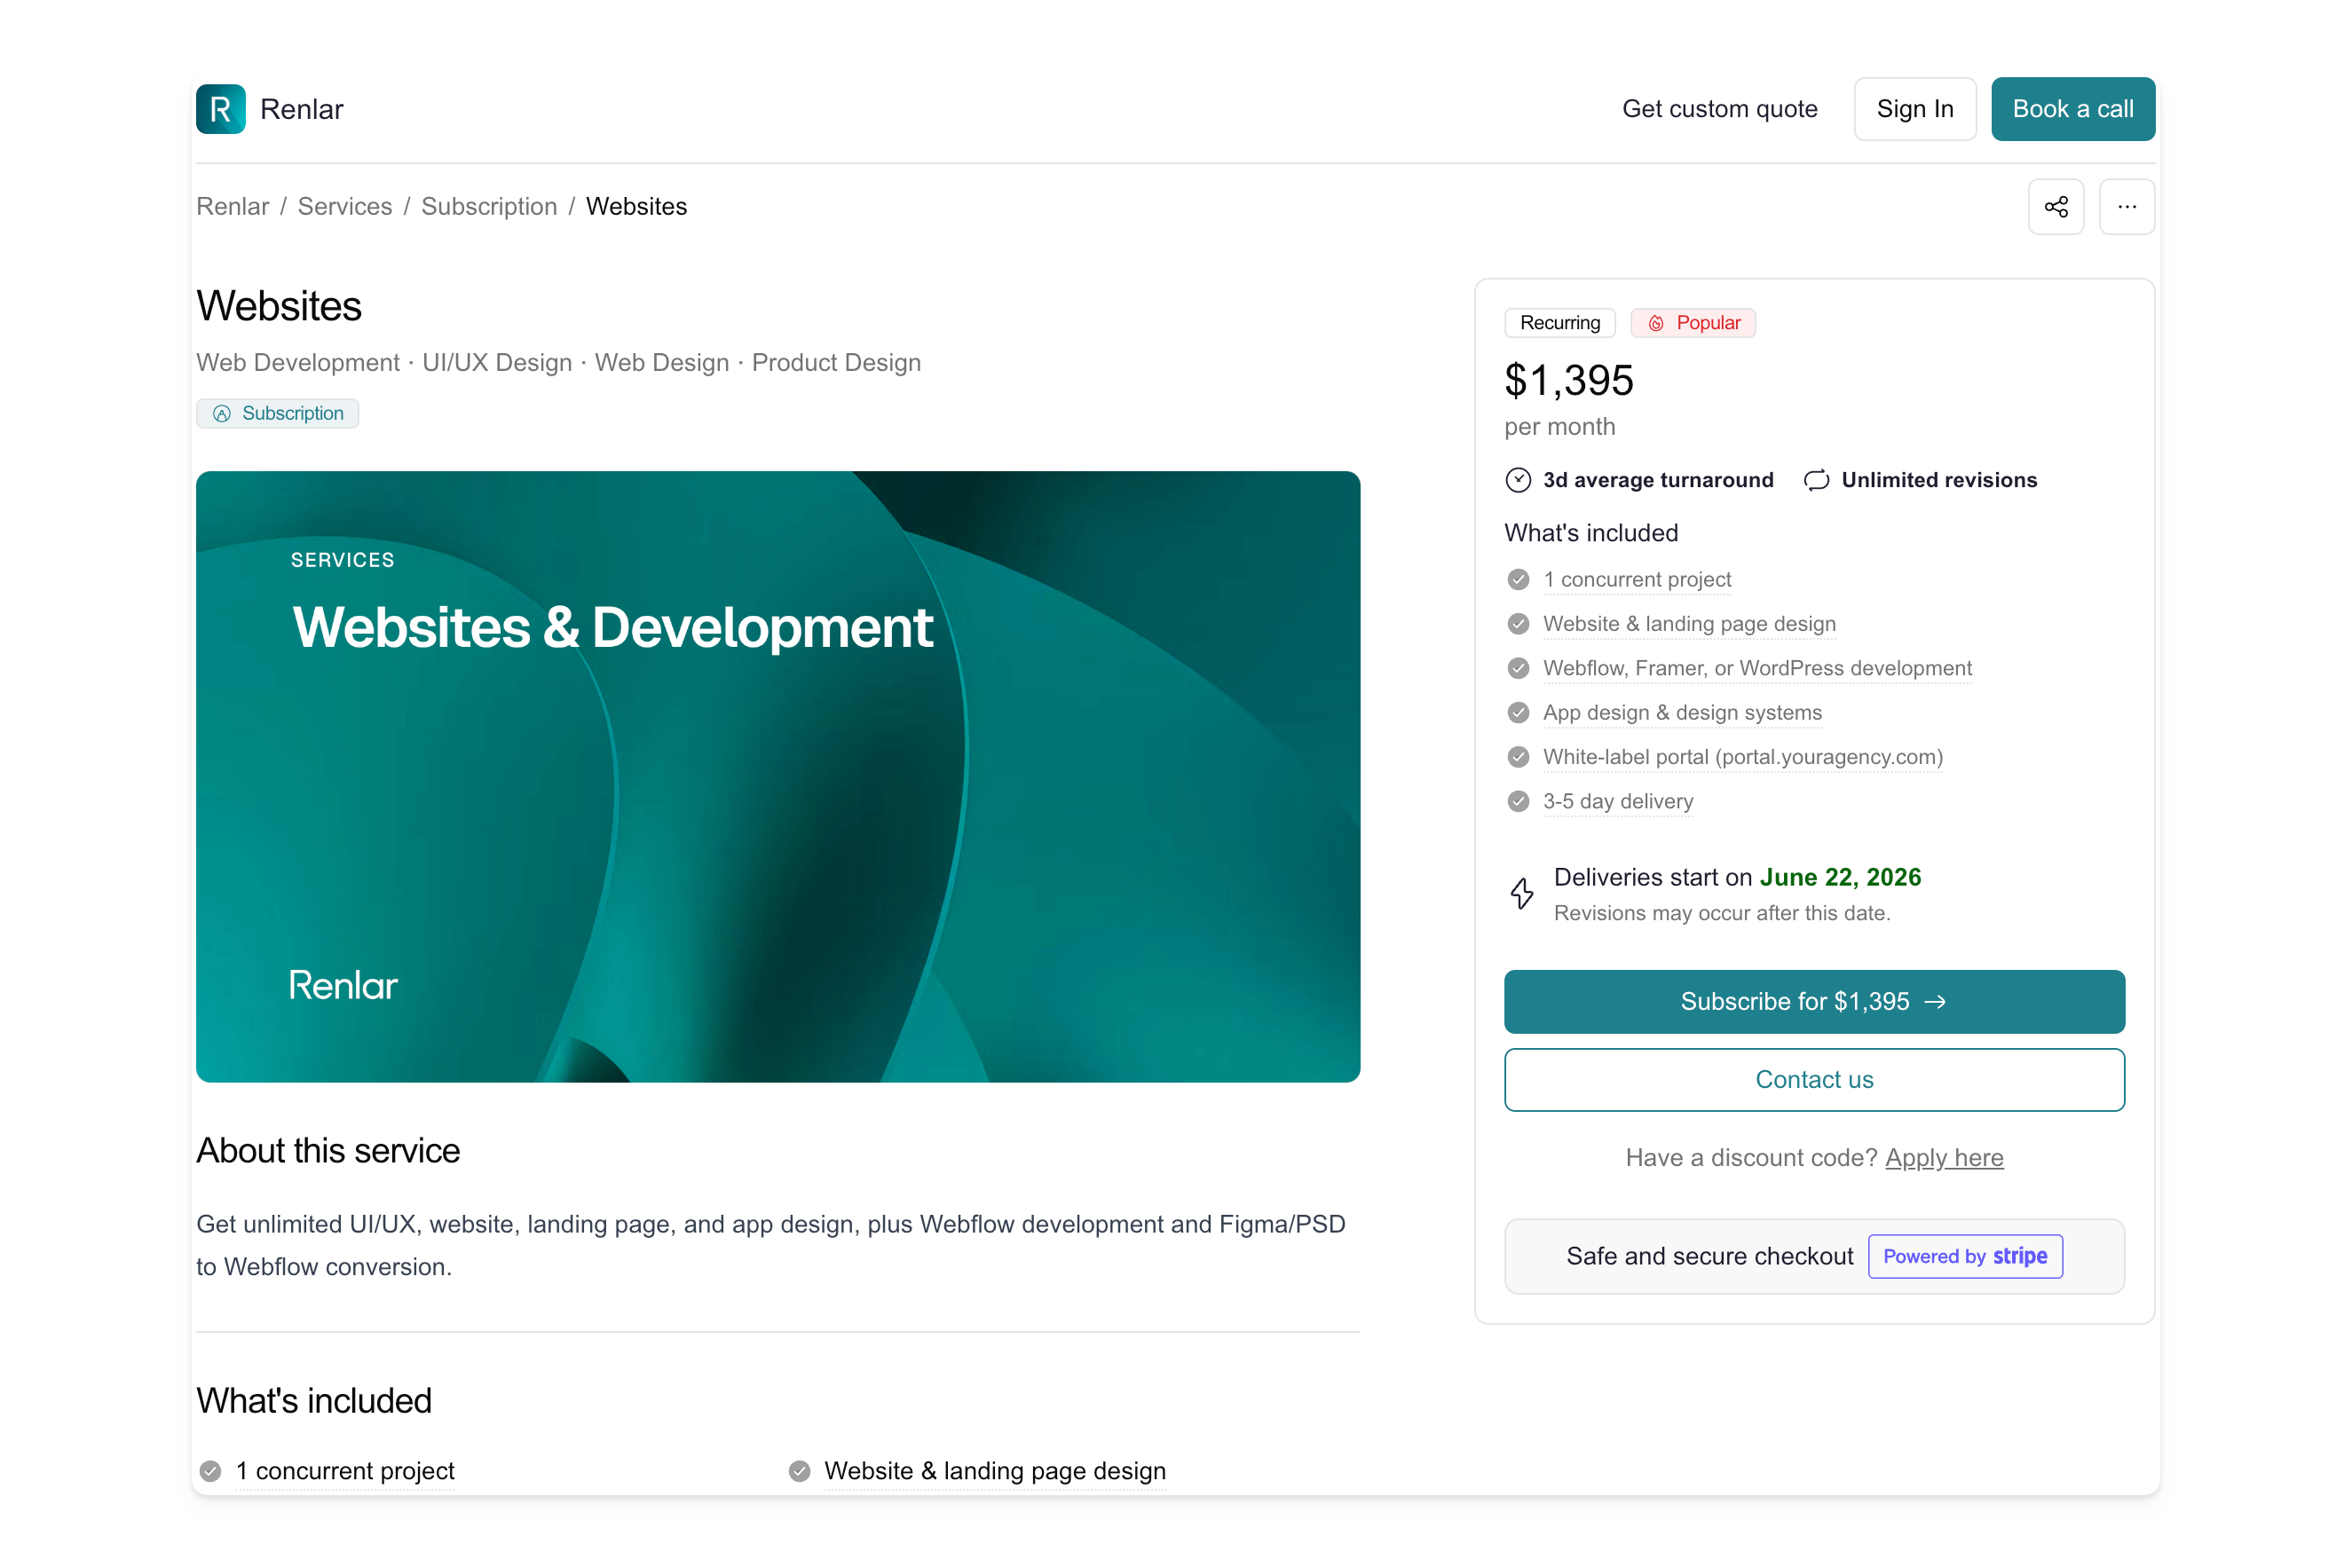The image size is (2352, 1568).
Task: Select the Websites breadcrumb item
Action: (x=636, y=206)
